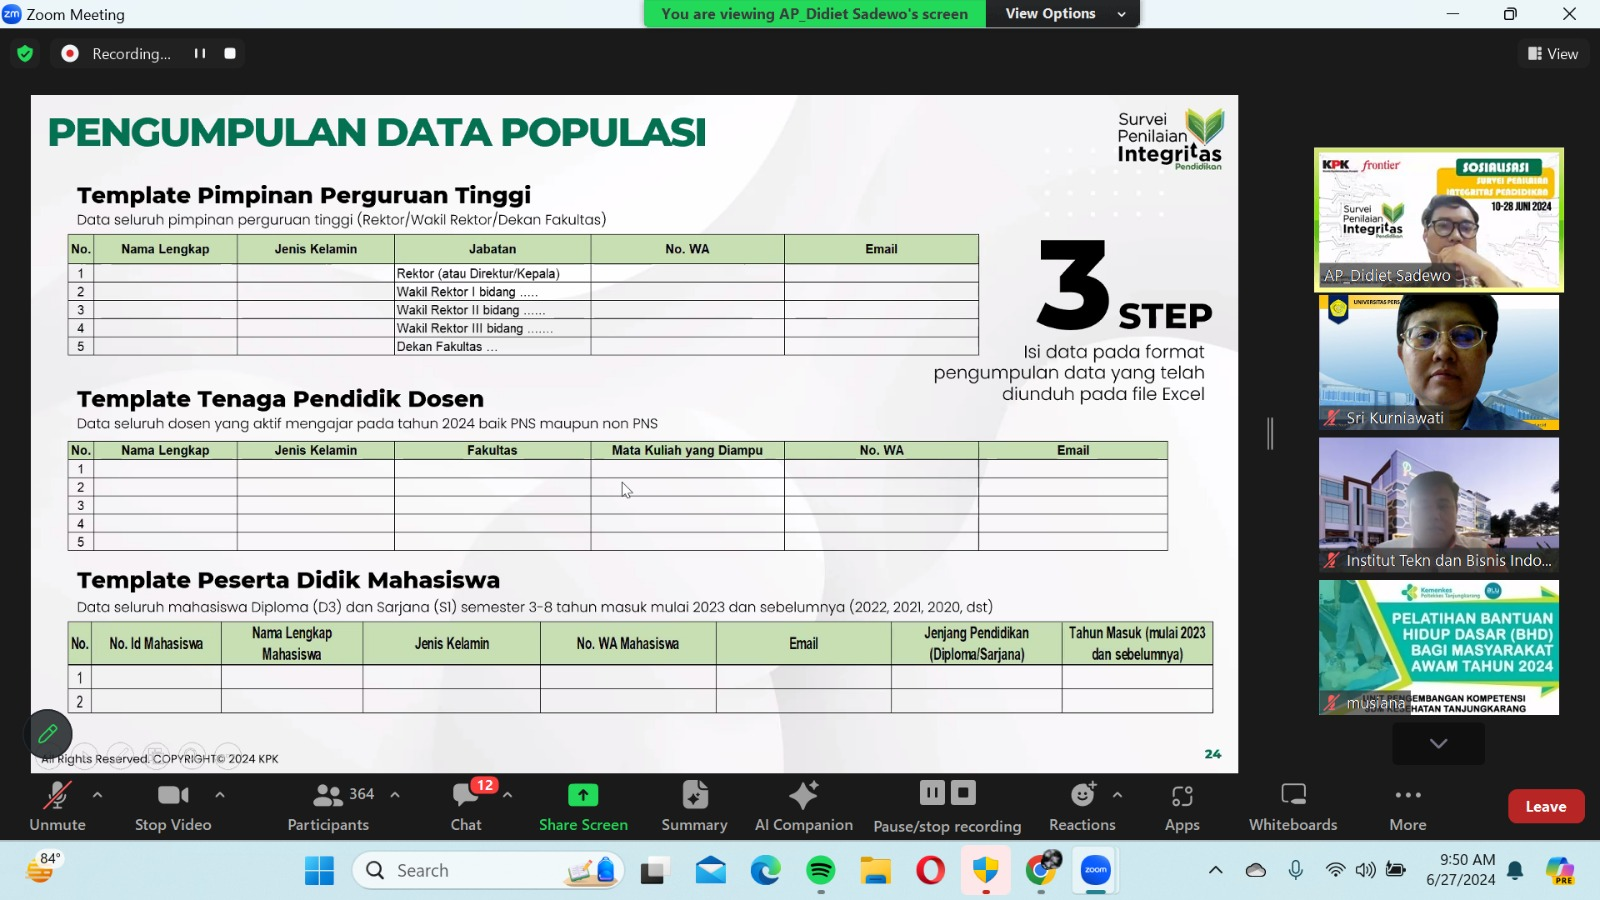This screenshot has height=900, width=1600.
Task: Click the OneDrive cloud tray icon
Action: [1256, 870]
